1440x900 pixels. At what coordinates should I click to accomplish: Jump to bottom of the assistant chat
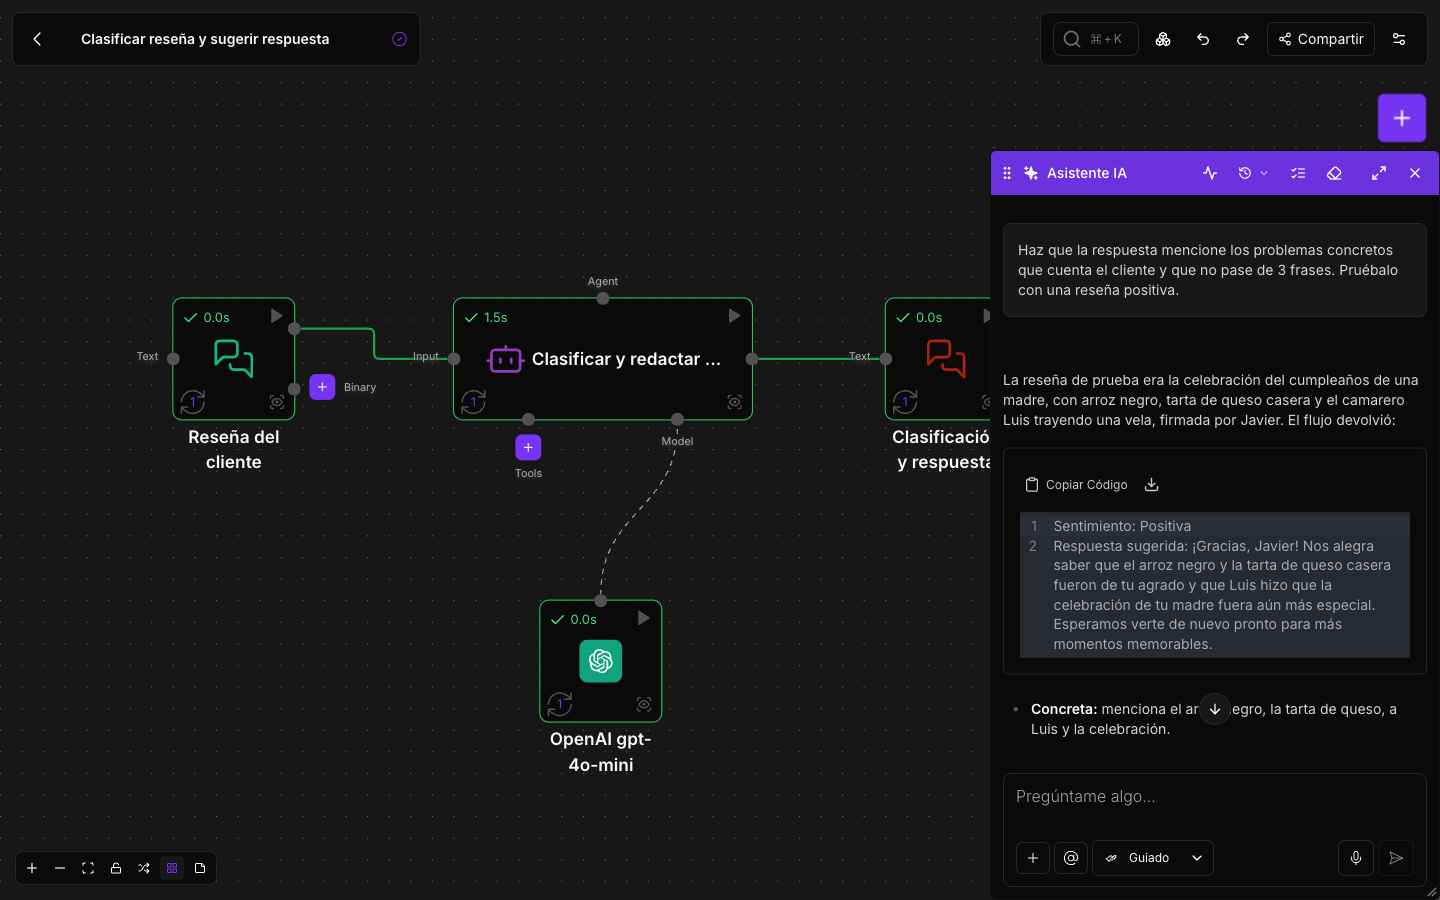(1215, 709)
